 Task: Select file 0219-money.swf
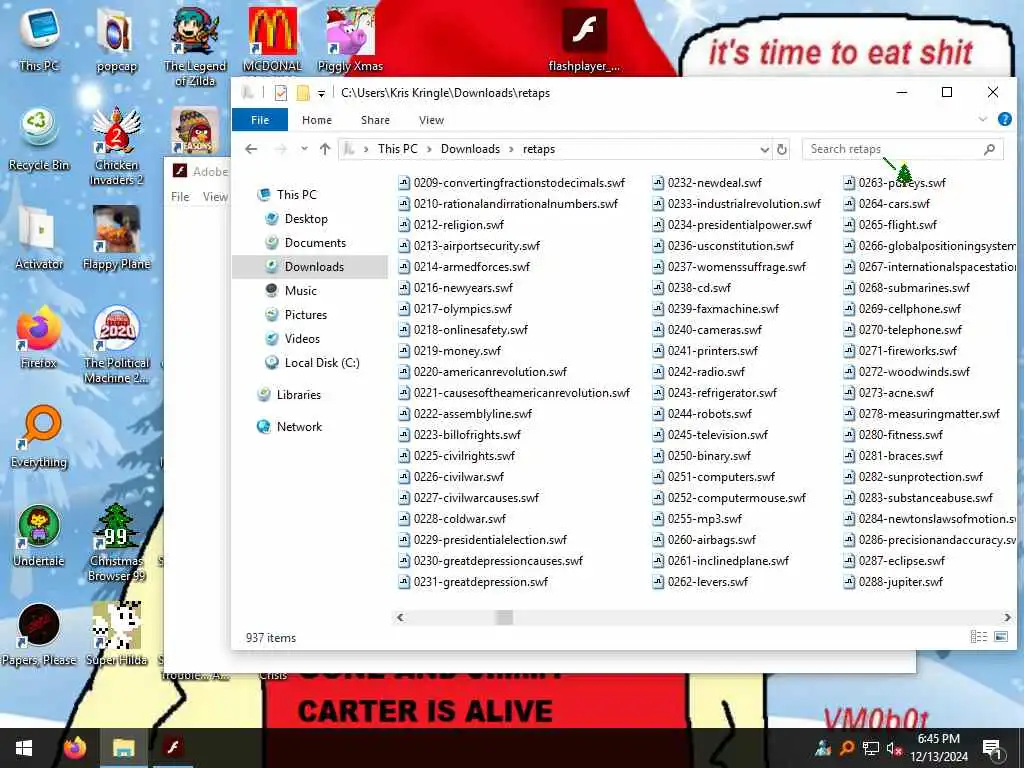pos(450,351)
